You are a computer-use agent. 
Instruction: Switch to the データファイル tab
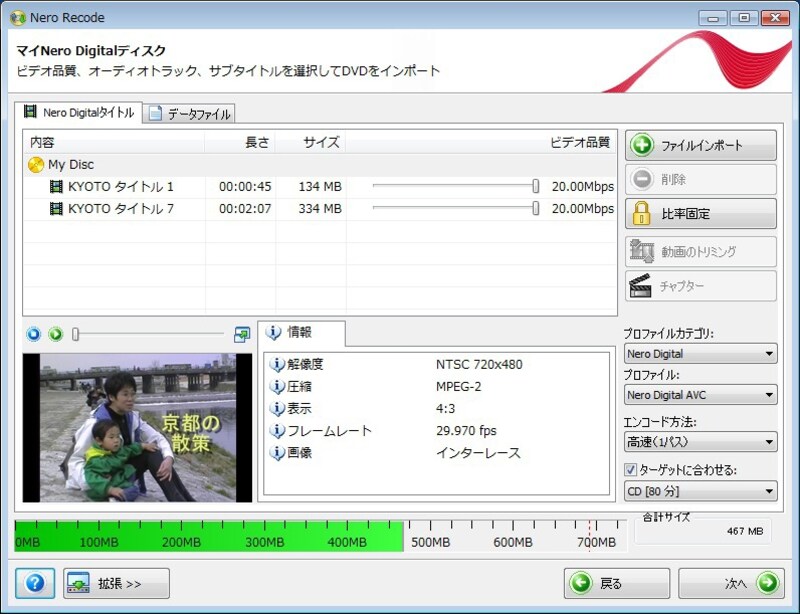tap(190, 114)
